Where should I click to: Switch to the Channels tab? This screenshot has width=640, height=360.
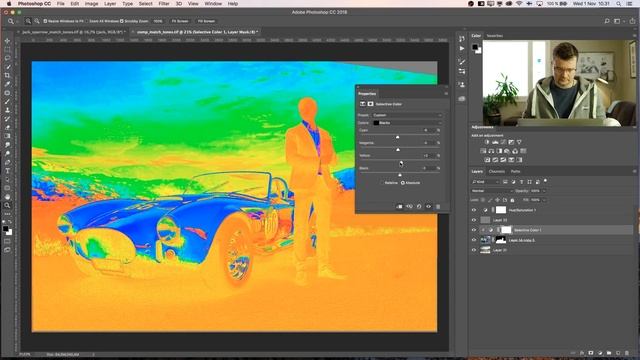497,171
